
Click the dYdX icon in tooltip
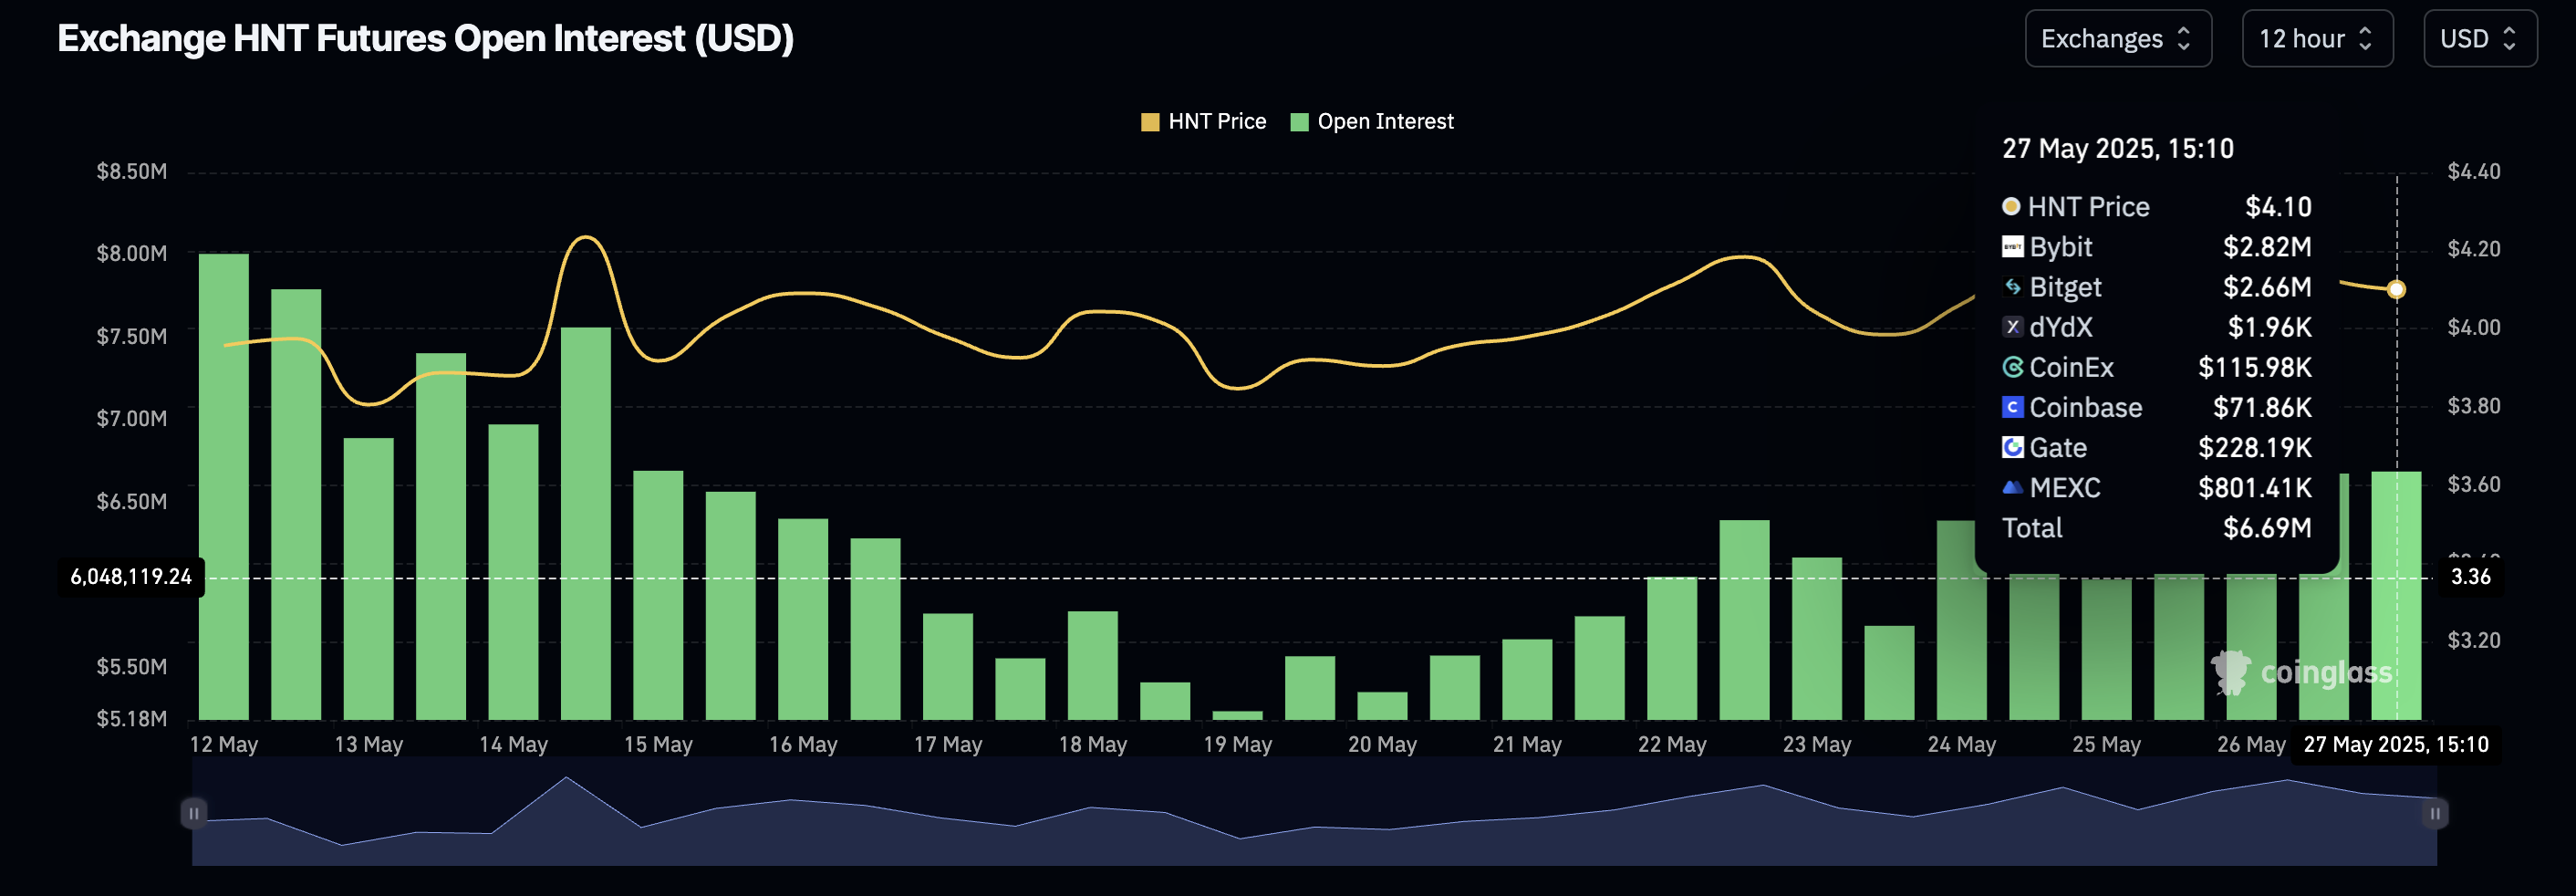[x=2012, y=327]
